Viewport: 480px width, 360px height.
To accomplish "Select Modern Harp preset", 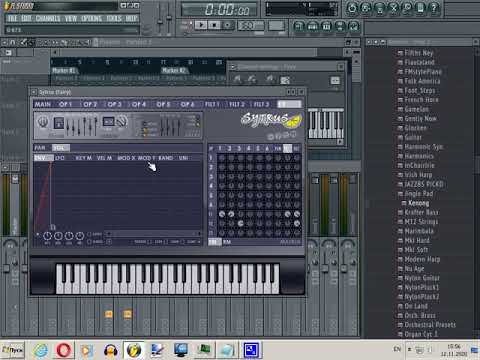I will [x=422, y=259].
